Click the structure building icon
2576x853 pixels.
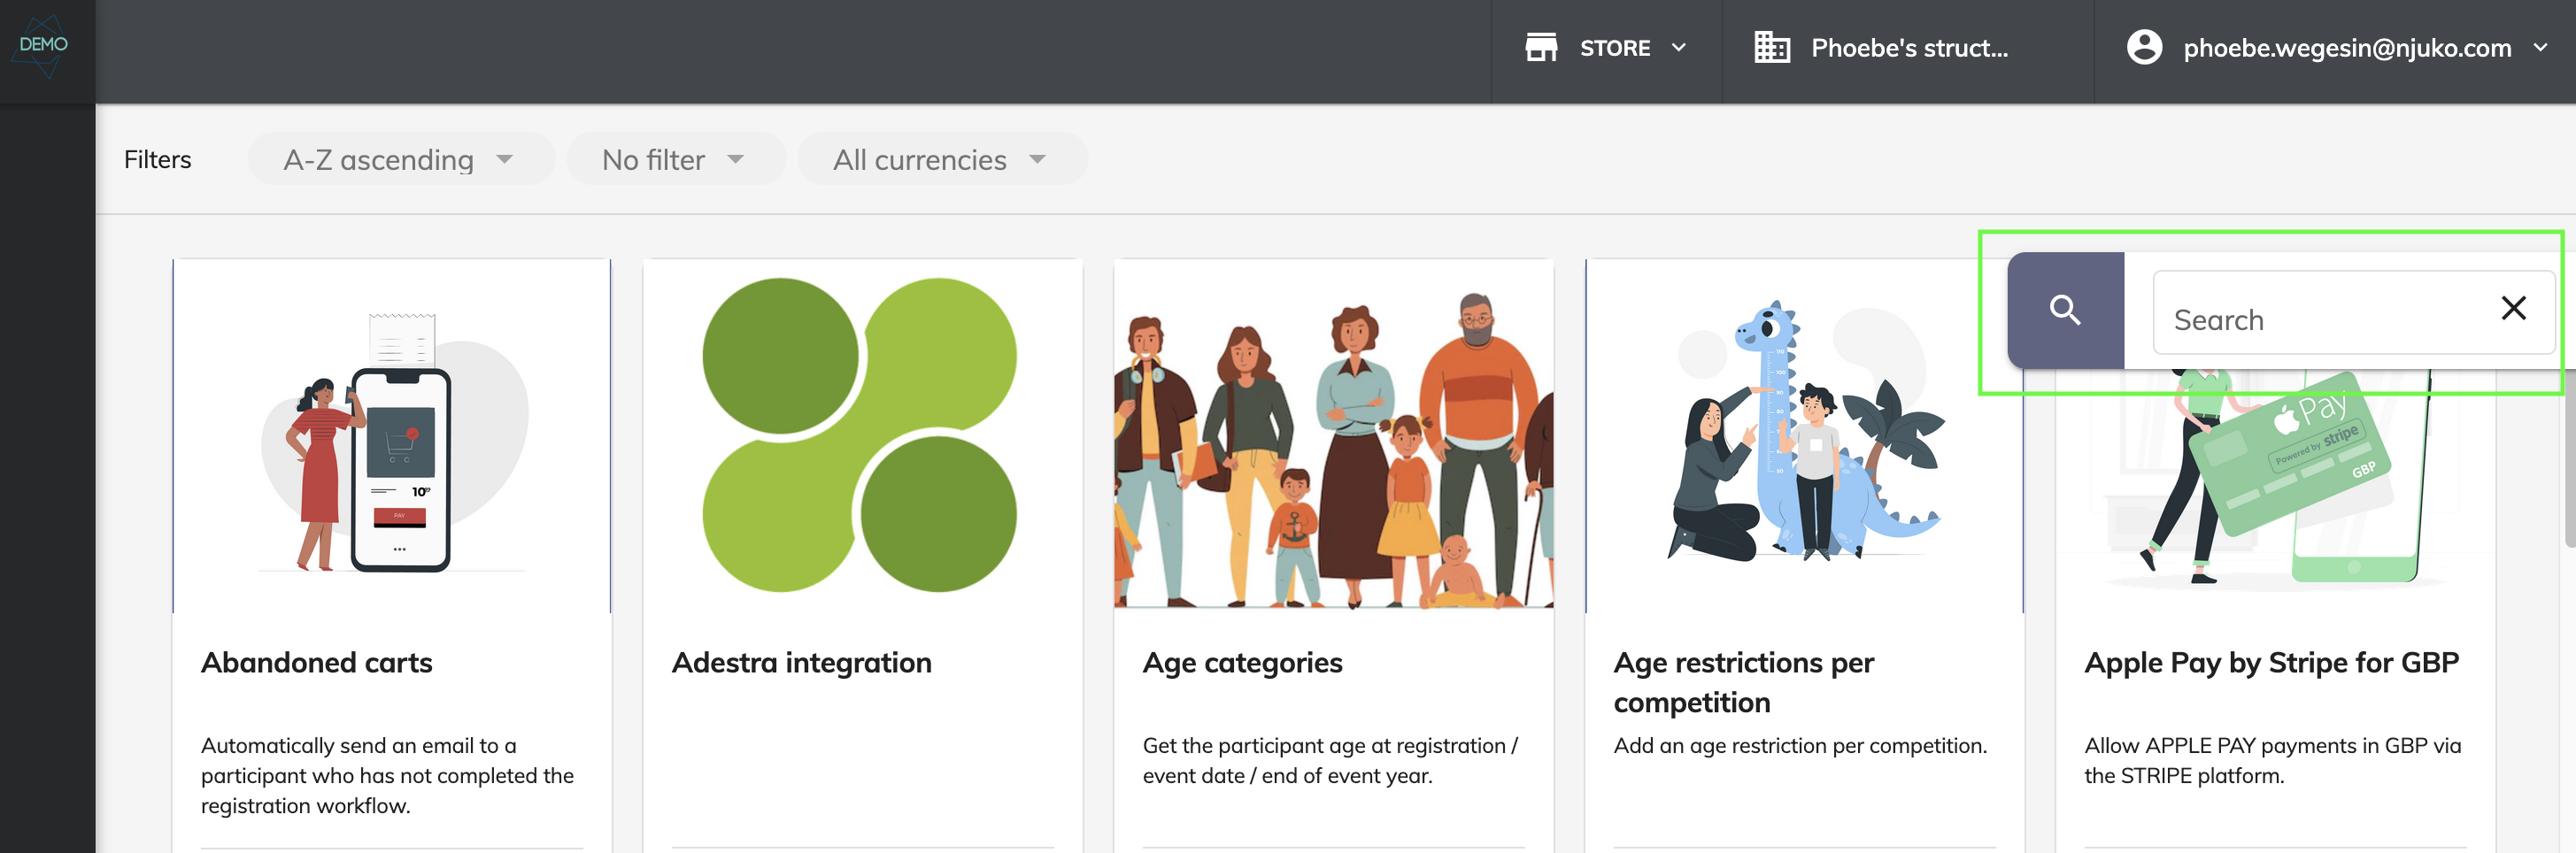(x=1771, y=48)
